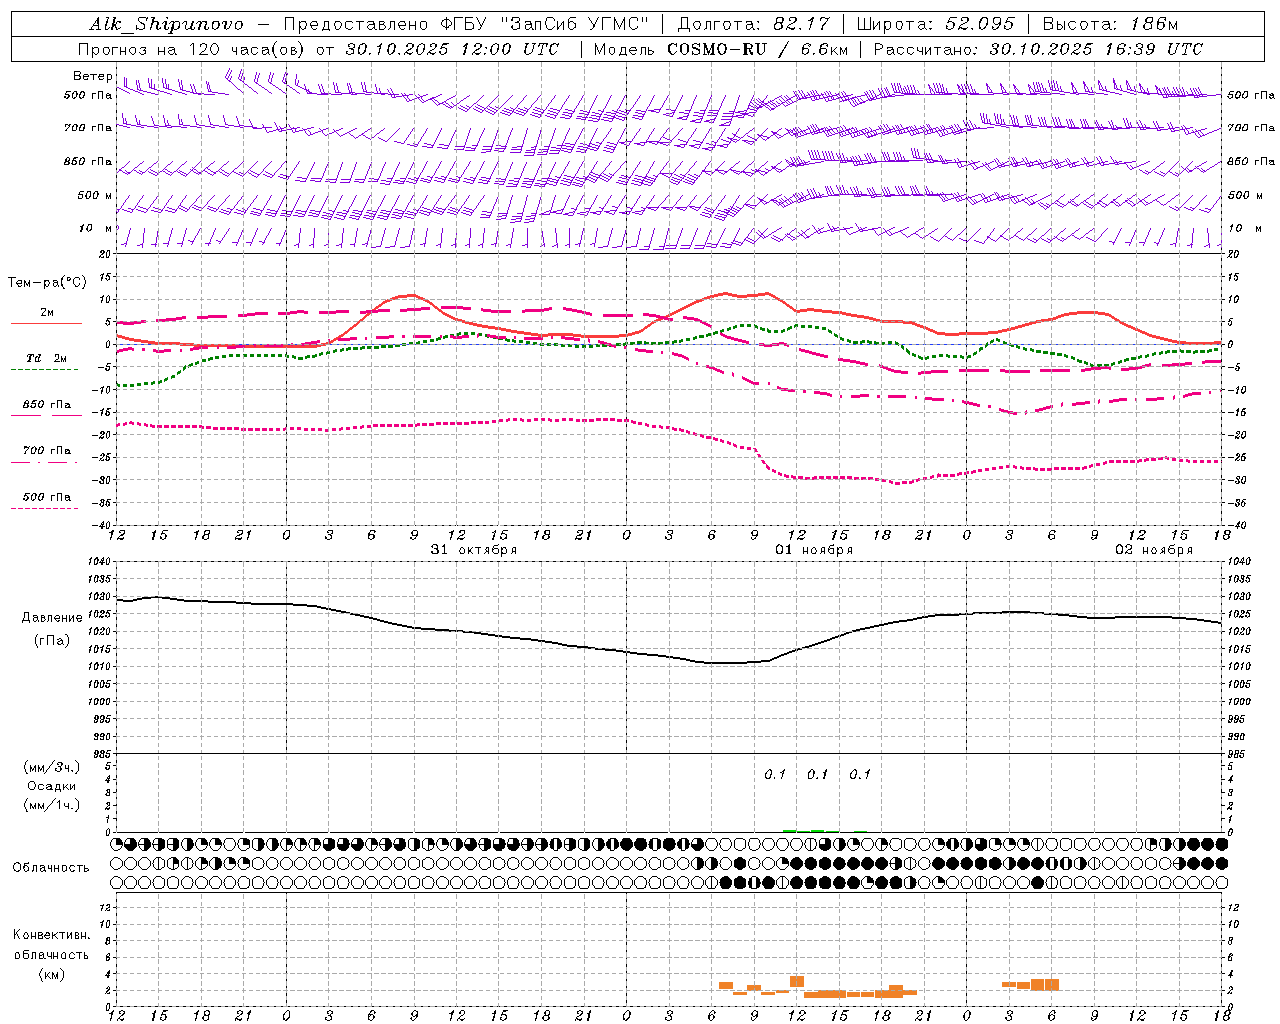Click the (мм/1ч.) precipitation unit label
Image resolution: width=1280 pixels, height=1024 pixels.
pos(52,805)
